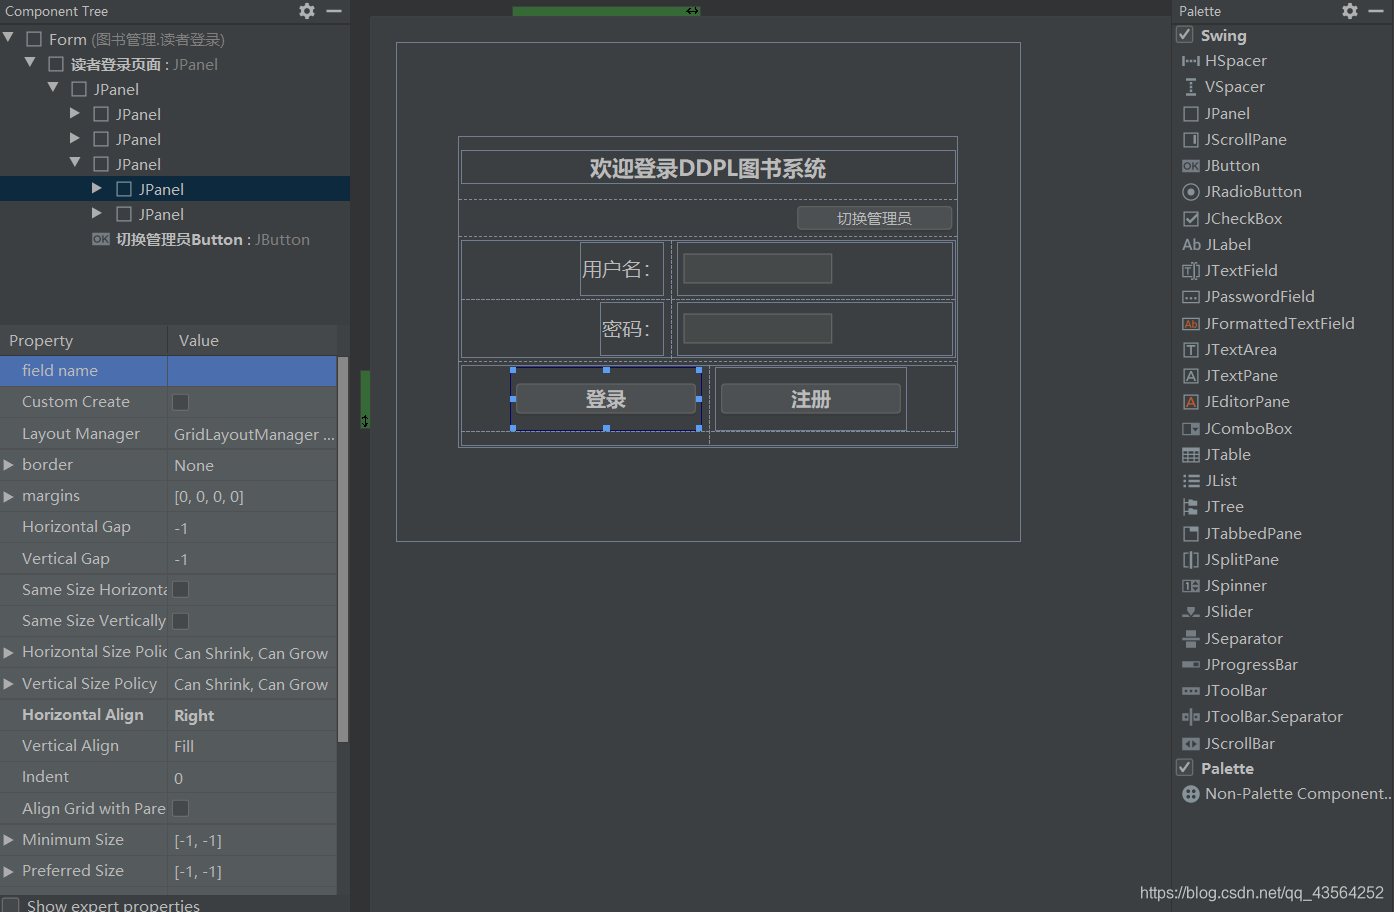Click the 切换管理员 button on canvas
Image resolution: width=1394 pixels, height=912 pixels.
(x=874, y=218)
